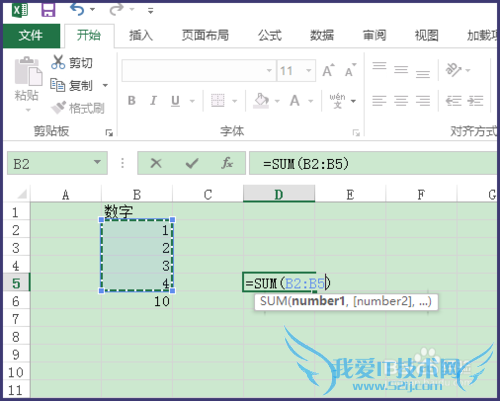Click the font color A icon
Screen dimensions: 500x401
[295, 101]
